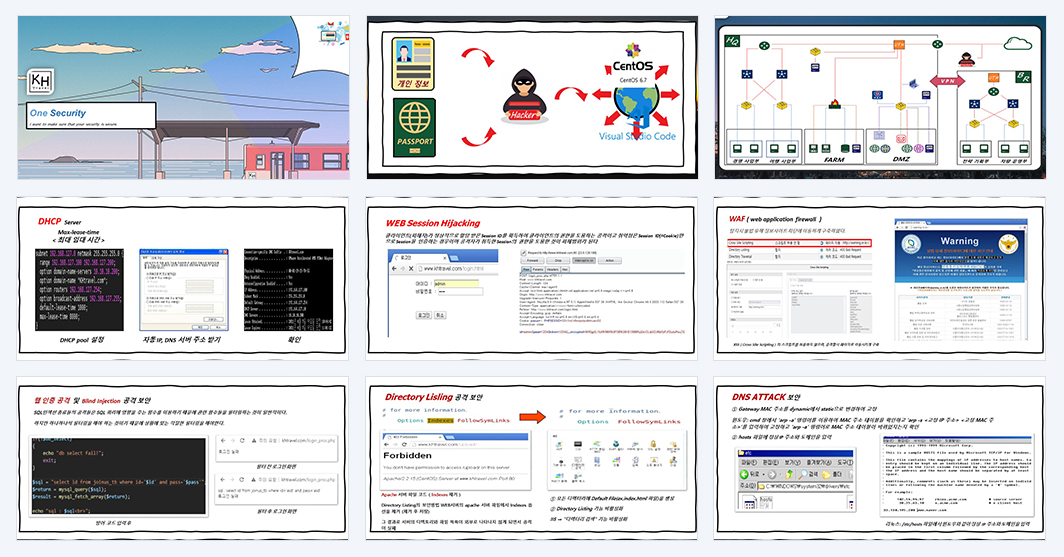Open the DHCP Server slide thumbnail
The width and height of the screenshot is (1064, 557).
tap(183, 278)
